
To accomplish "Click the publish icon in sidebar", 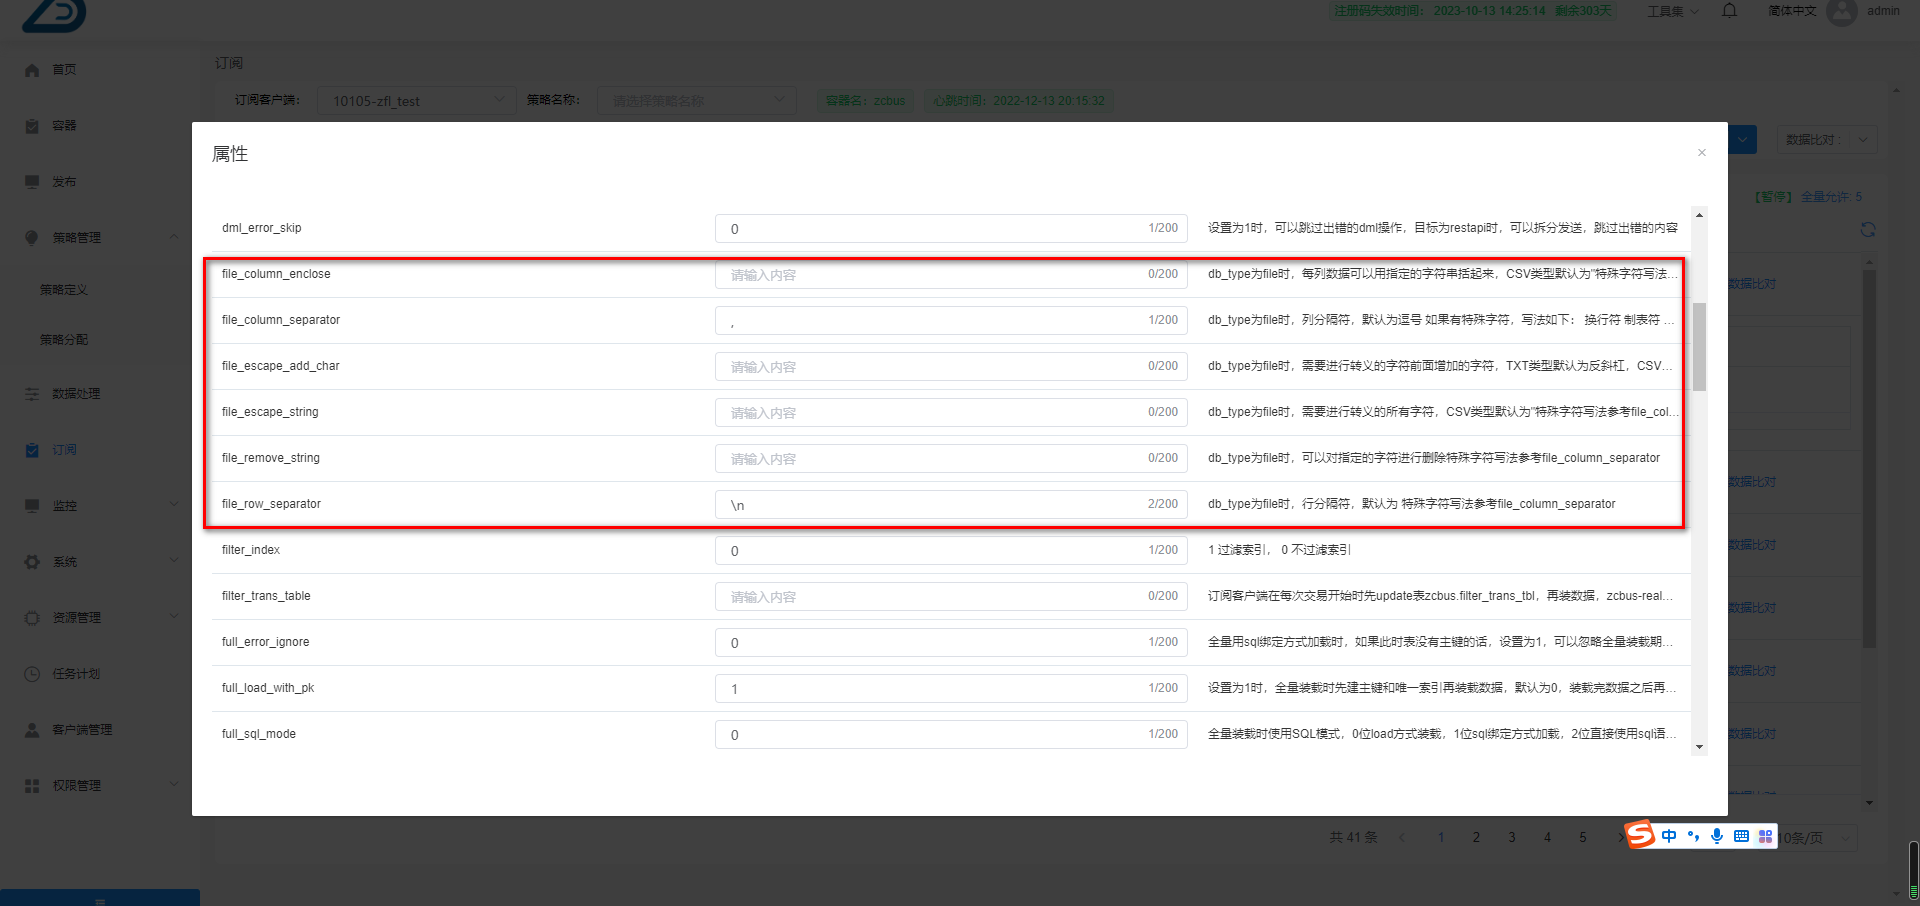I will click(x=32, y=182).
